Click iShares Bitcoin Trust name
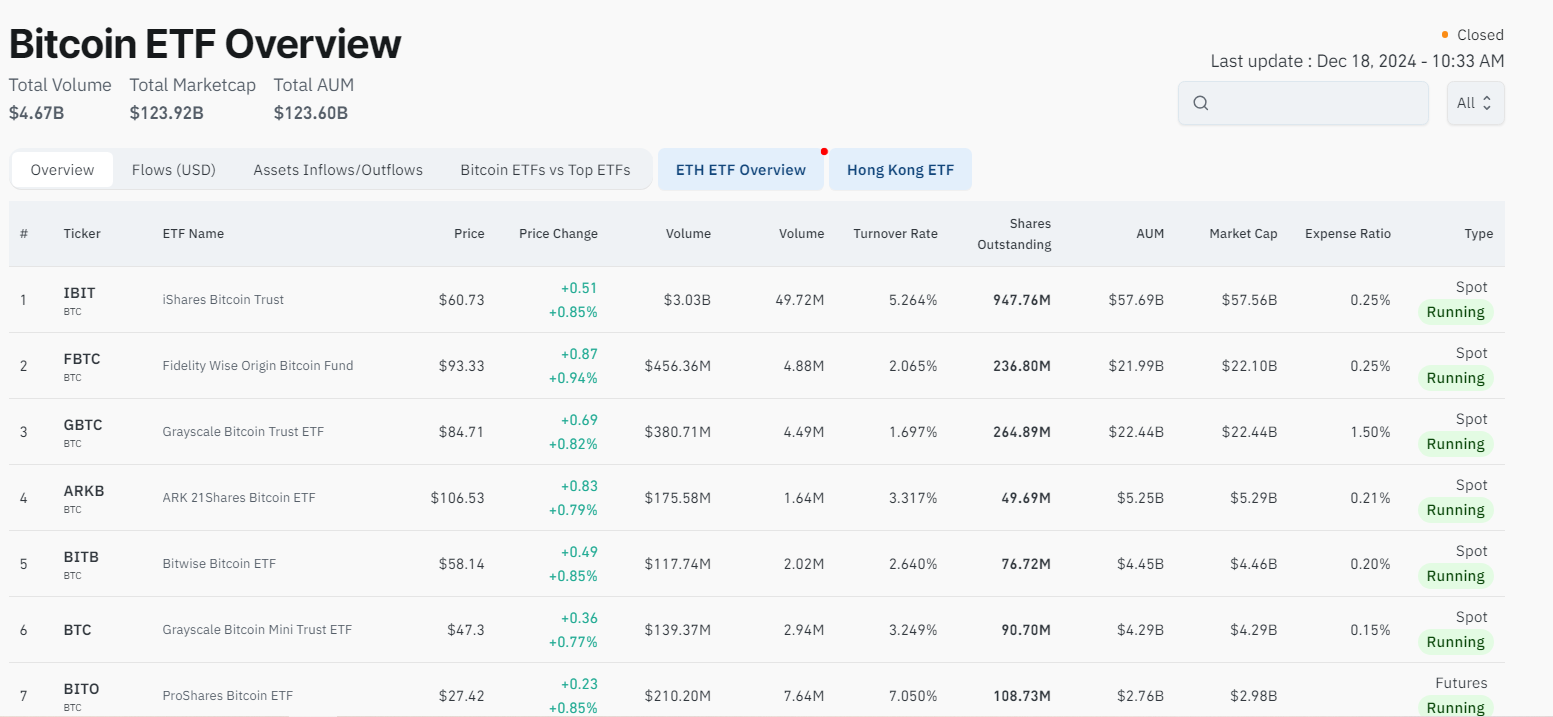 tap(223, 300)
